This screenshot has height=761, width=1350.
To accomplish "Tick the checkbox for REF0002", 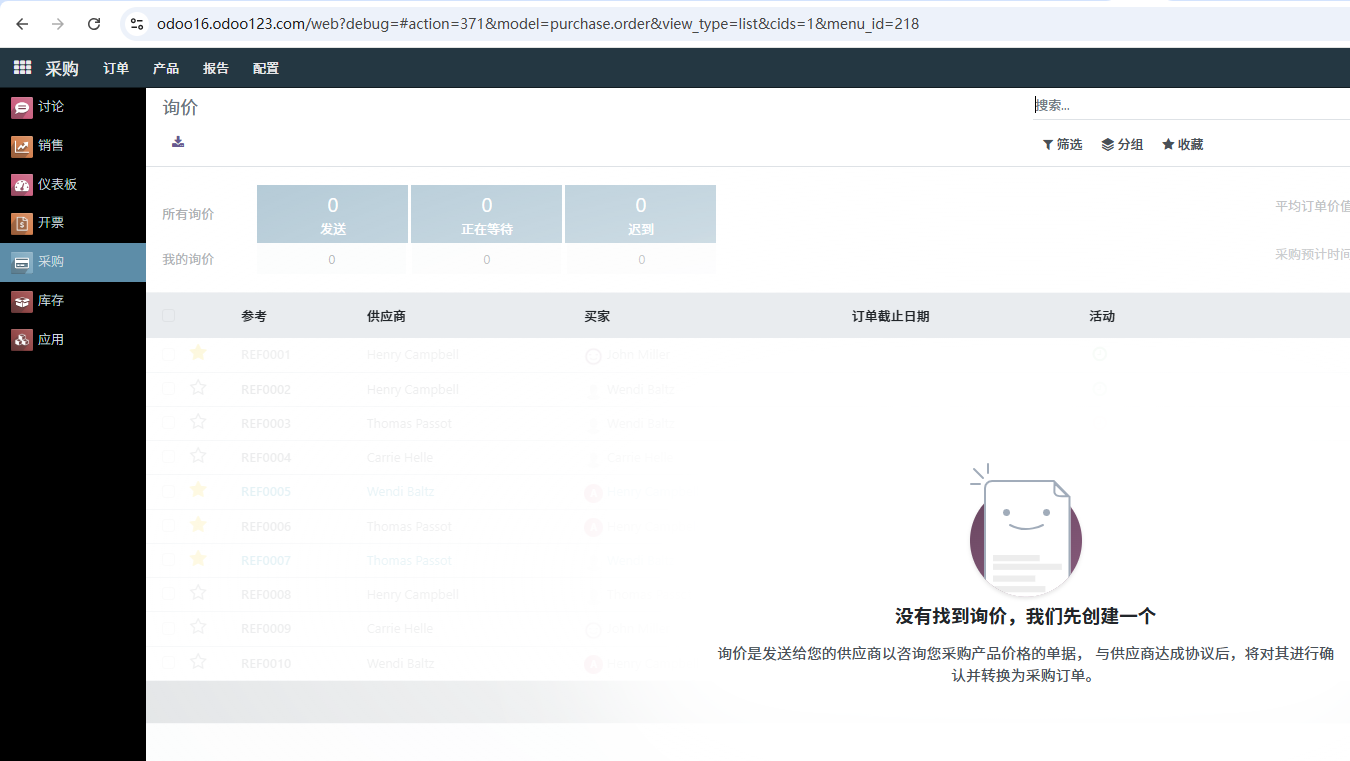I will tap(168, 389).
